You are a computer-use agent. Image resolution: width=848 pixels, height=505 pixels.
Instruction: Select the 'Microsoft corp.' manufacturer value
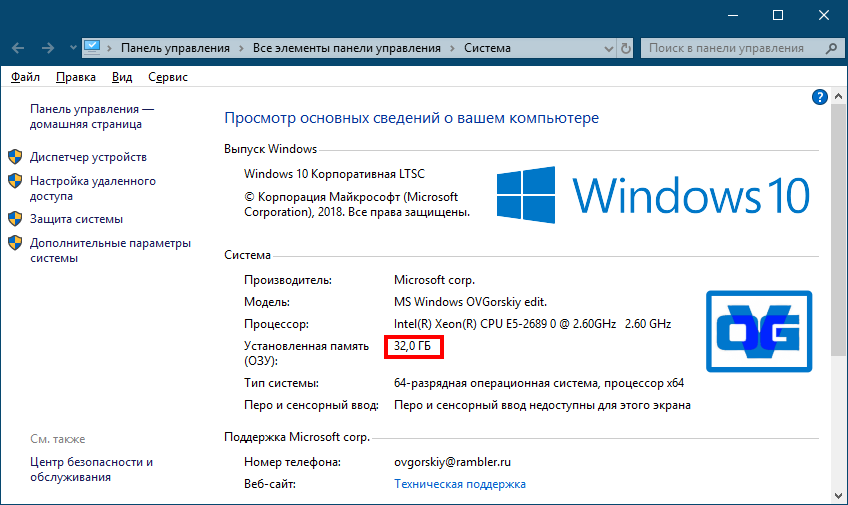click(x=434, y=280)
